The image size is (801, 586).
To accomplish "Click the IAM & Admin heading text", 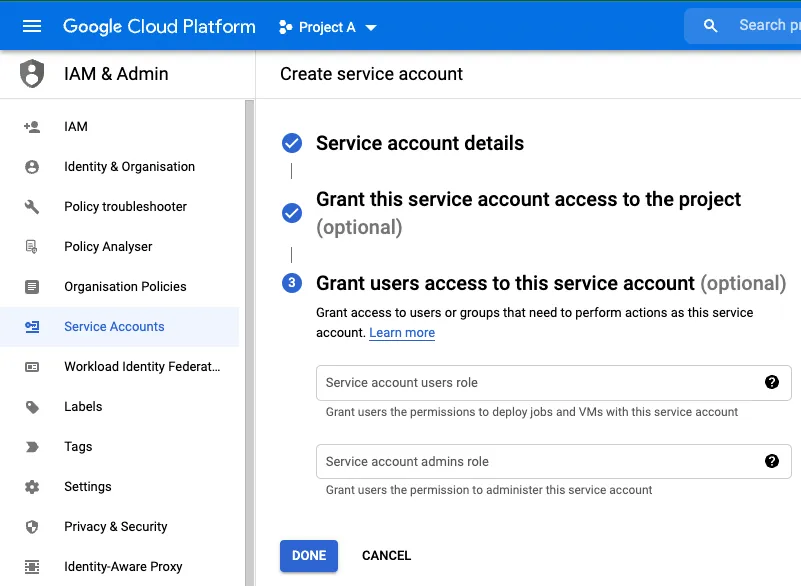I will click(x=116, y=74).
